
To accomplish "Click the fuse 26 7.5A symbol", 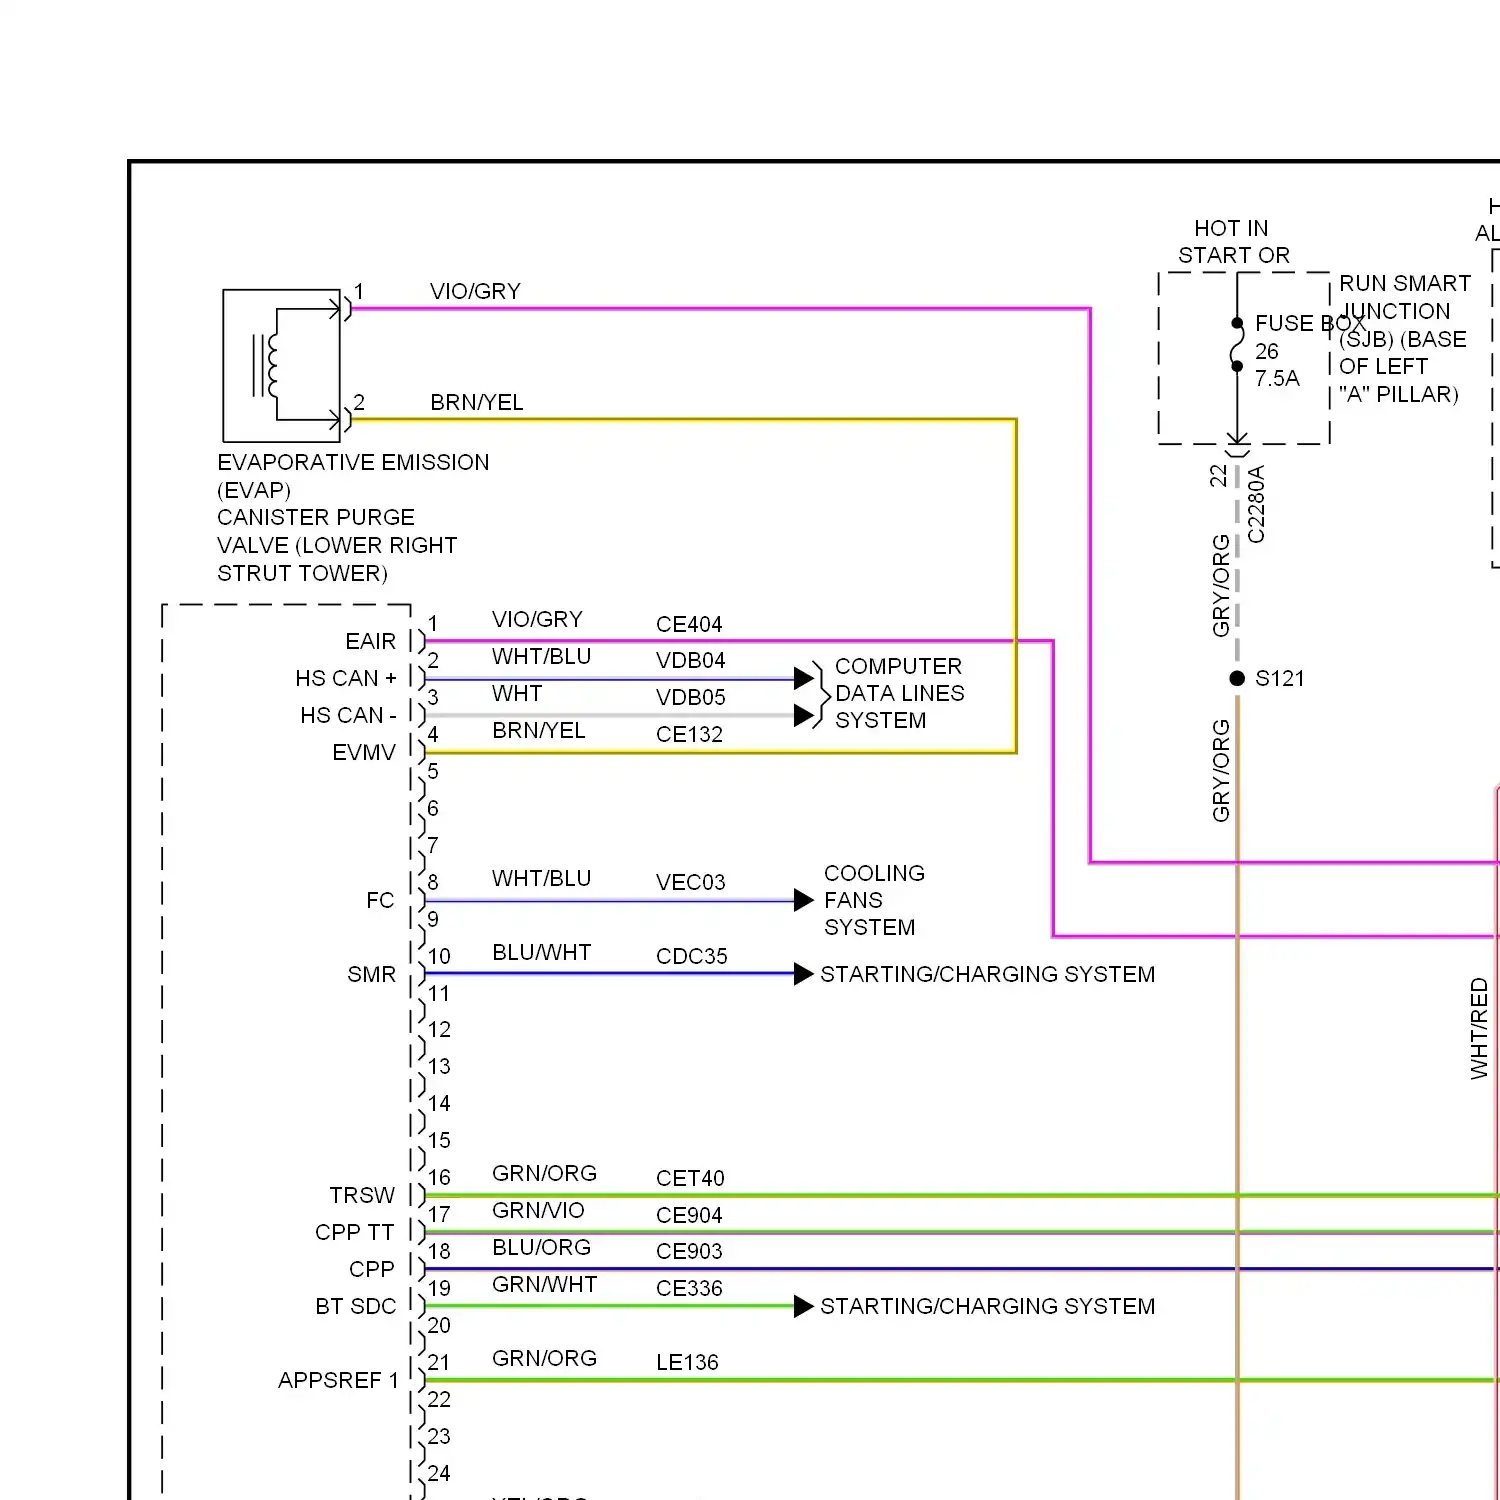I will [1237, 345].
